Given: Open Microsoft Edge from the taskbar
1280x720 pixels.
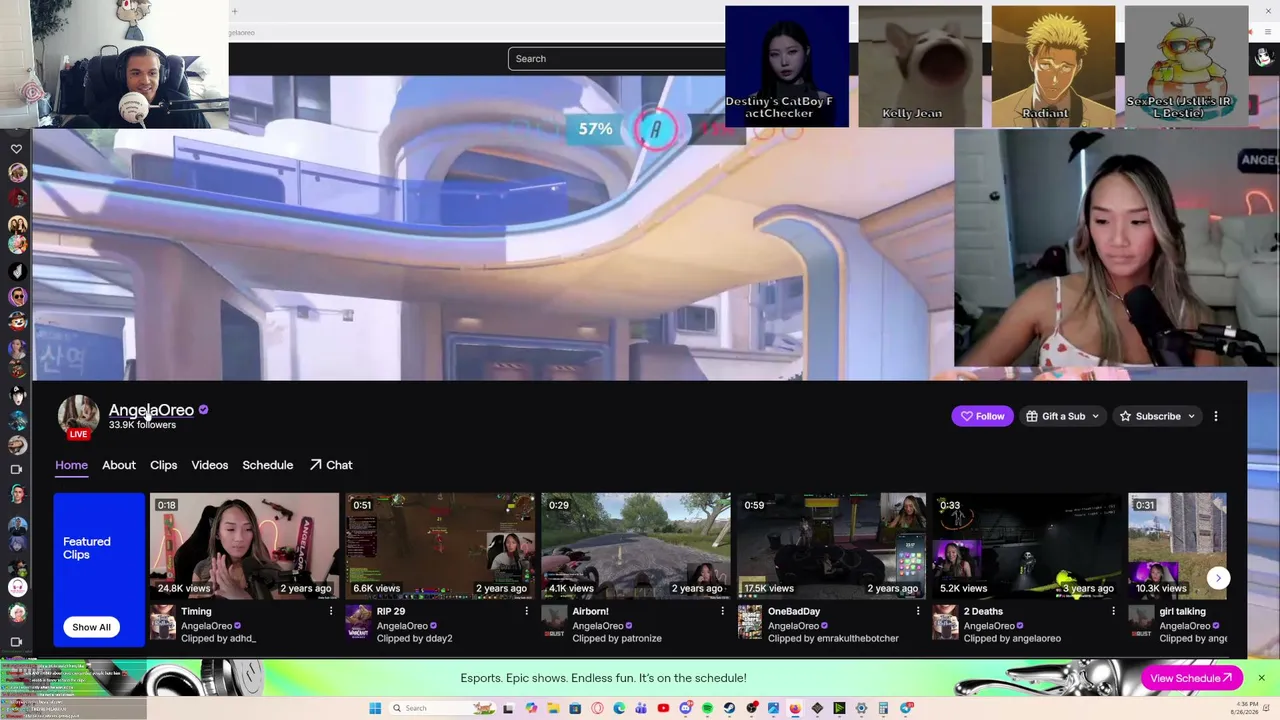Looking at the screenshot, I should pos(619,708).
